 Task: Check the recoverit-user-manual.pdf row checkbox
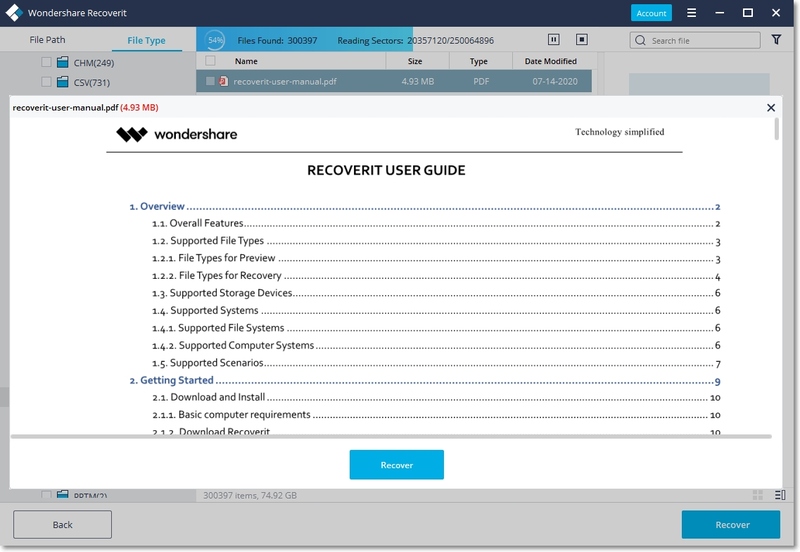[210, 81]
